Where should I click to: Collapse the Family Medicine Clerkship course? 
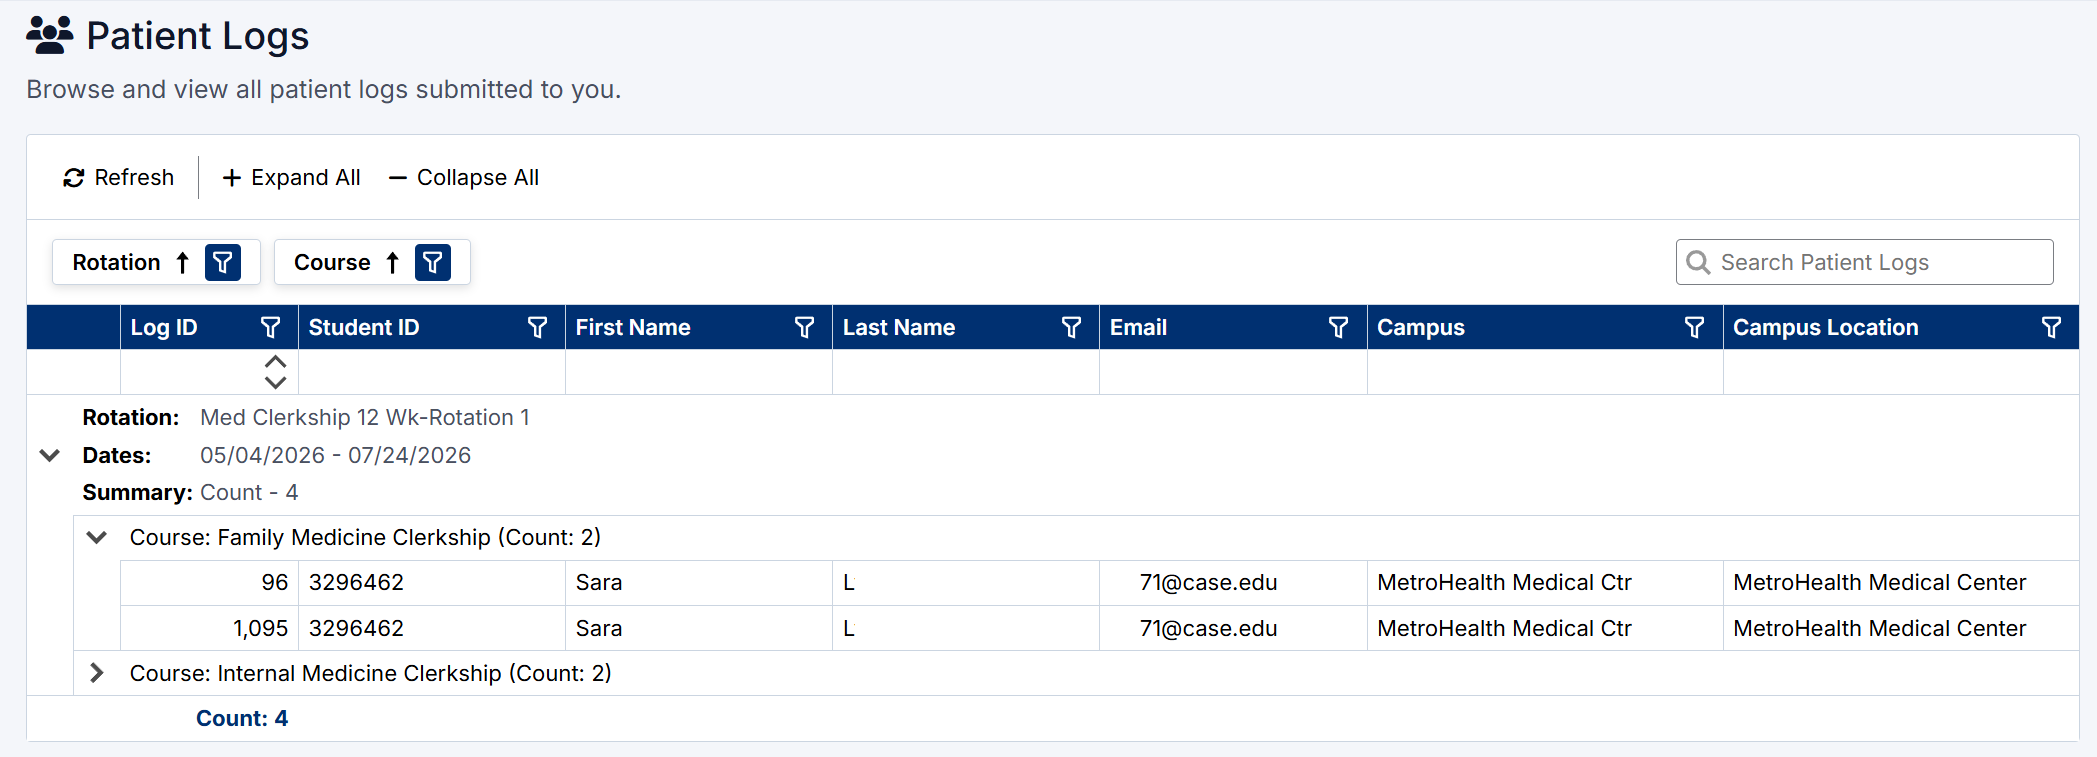[x=97, y=538]
